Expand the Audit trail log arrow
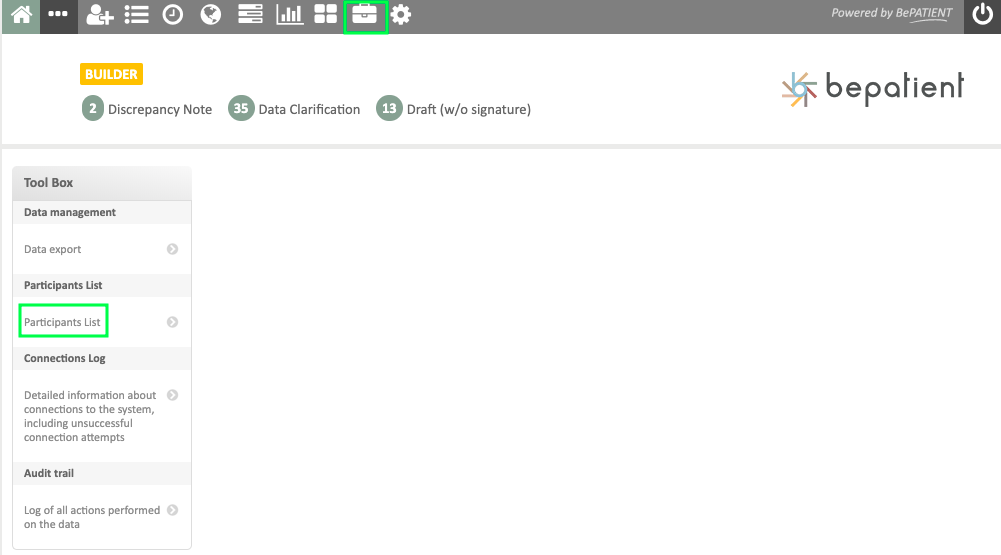 click(172, 510)
